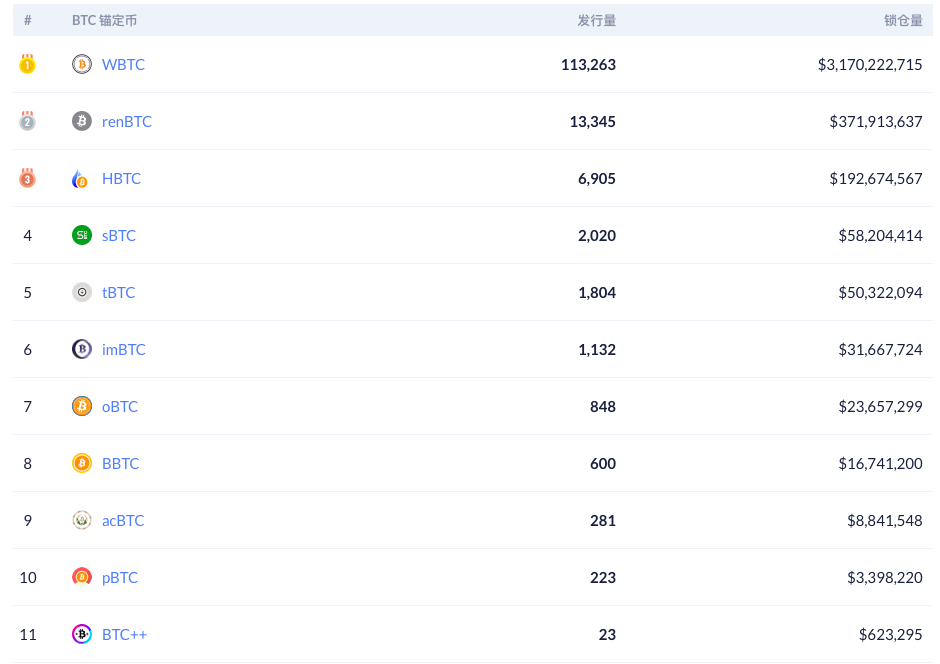Open the renBTC link
Image resolution: width=940 pixels, height=664 pixels.
tap(126, 121)
